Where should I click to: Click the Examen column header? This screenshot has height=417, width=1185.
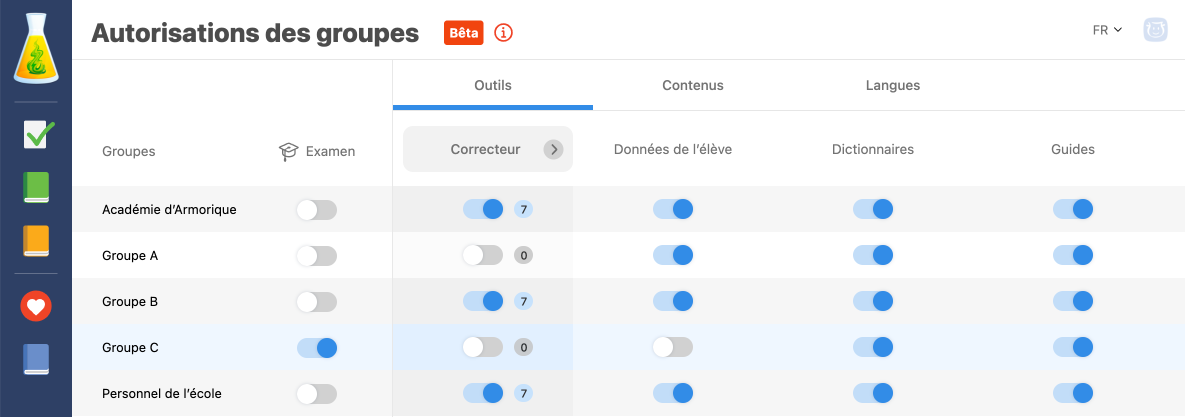pos(317,151)
